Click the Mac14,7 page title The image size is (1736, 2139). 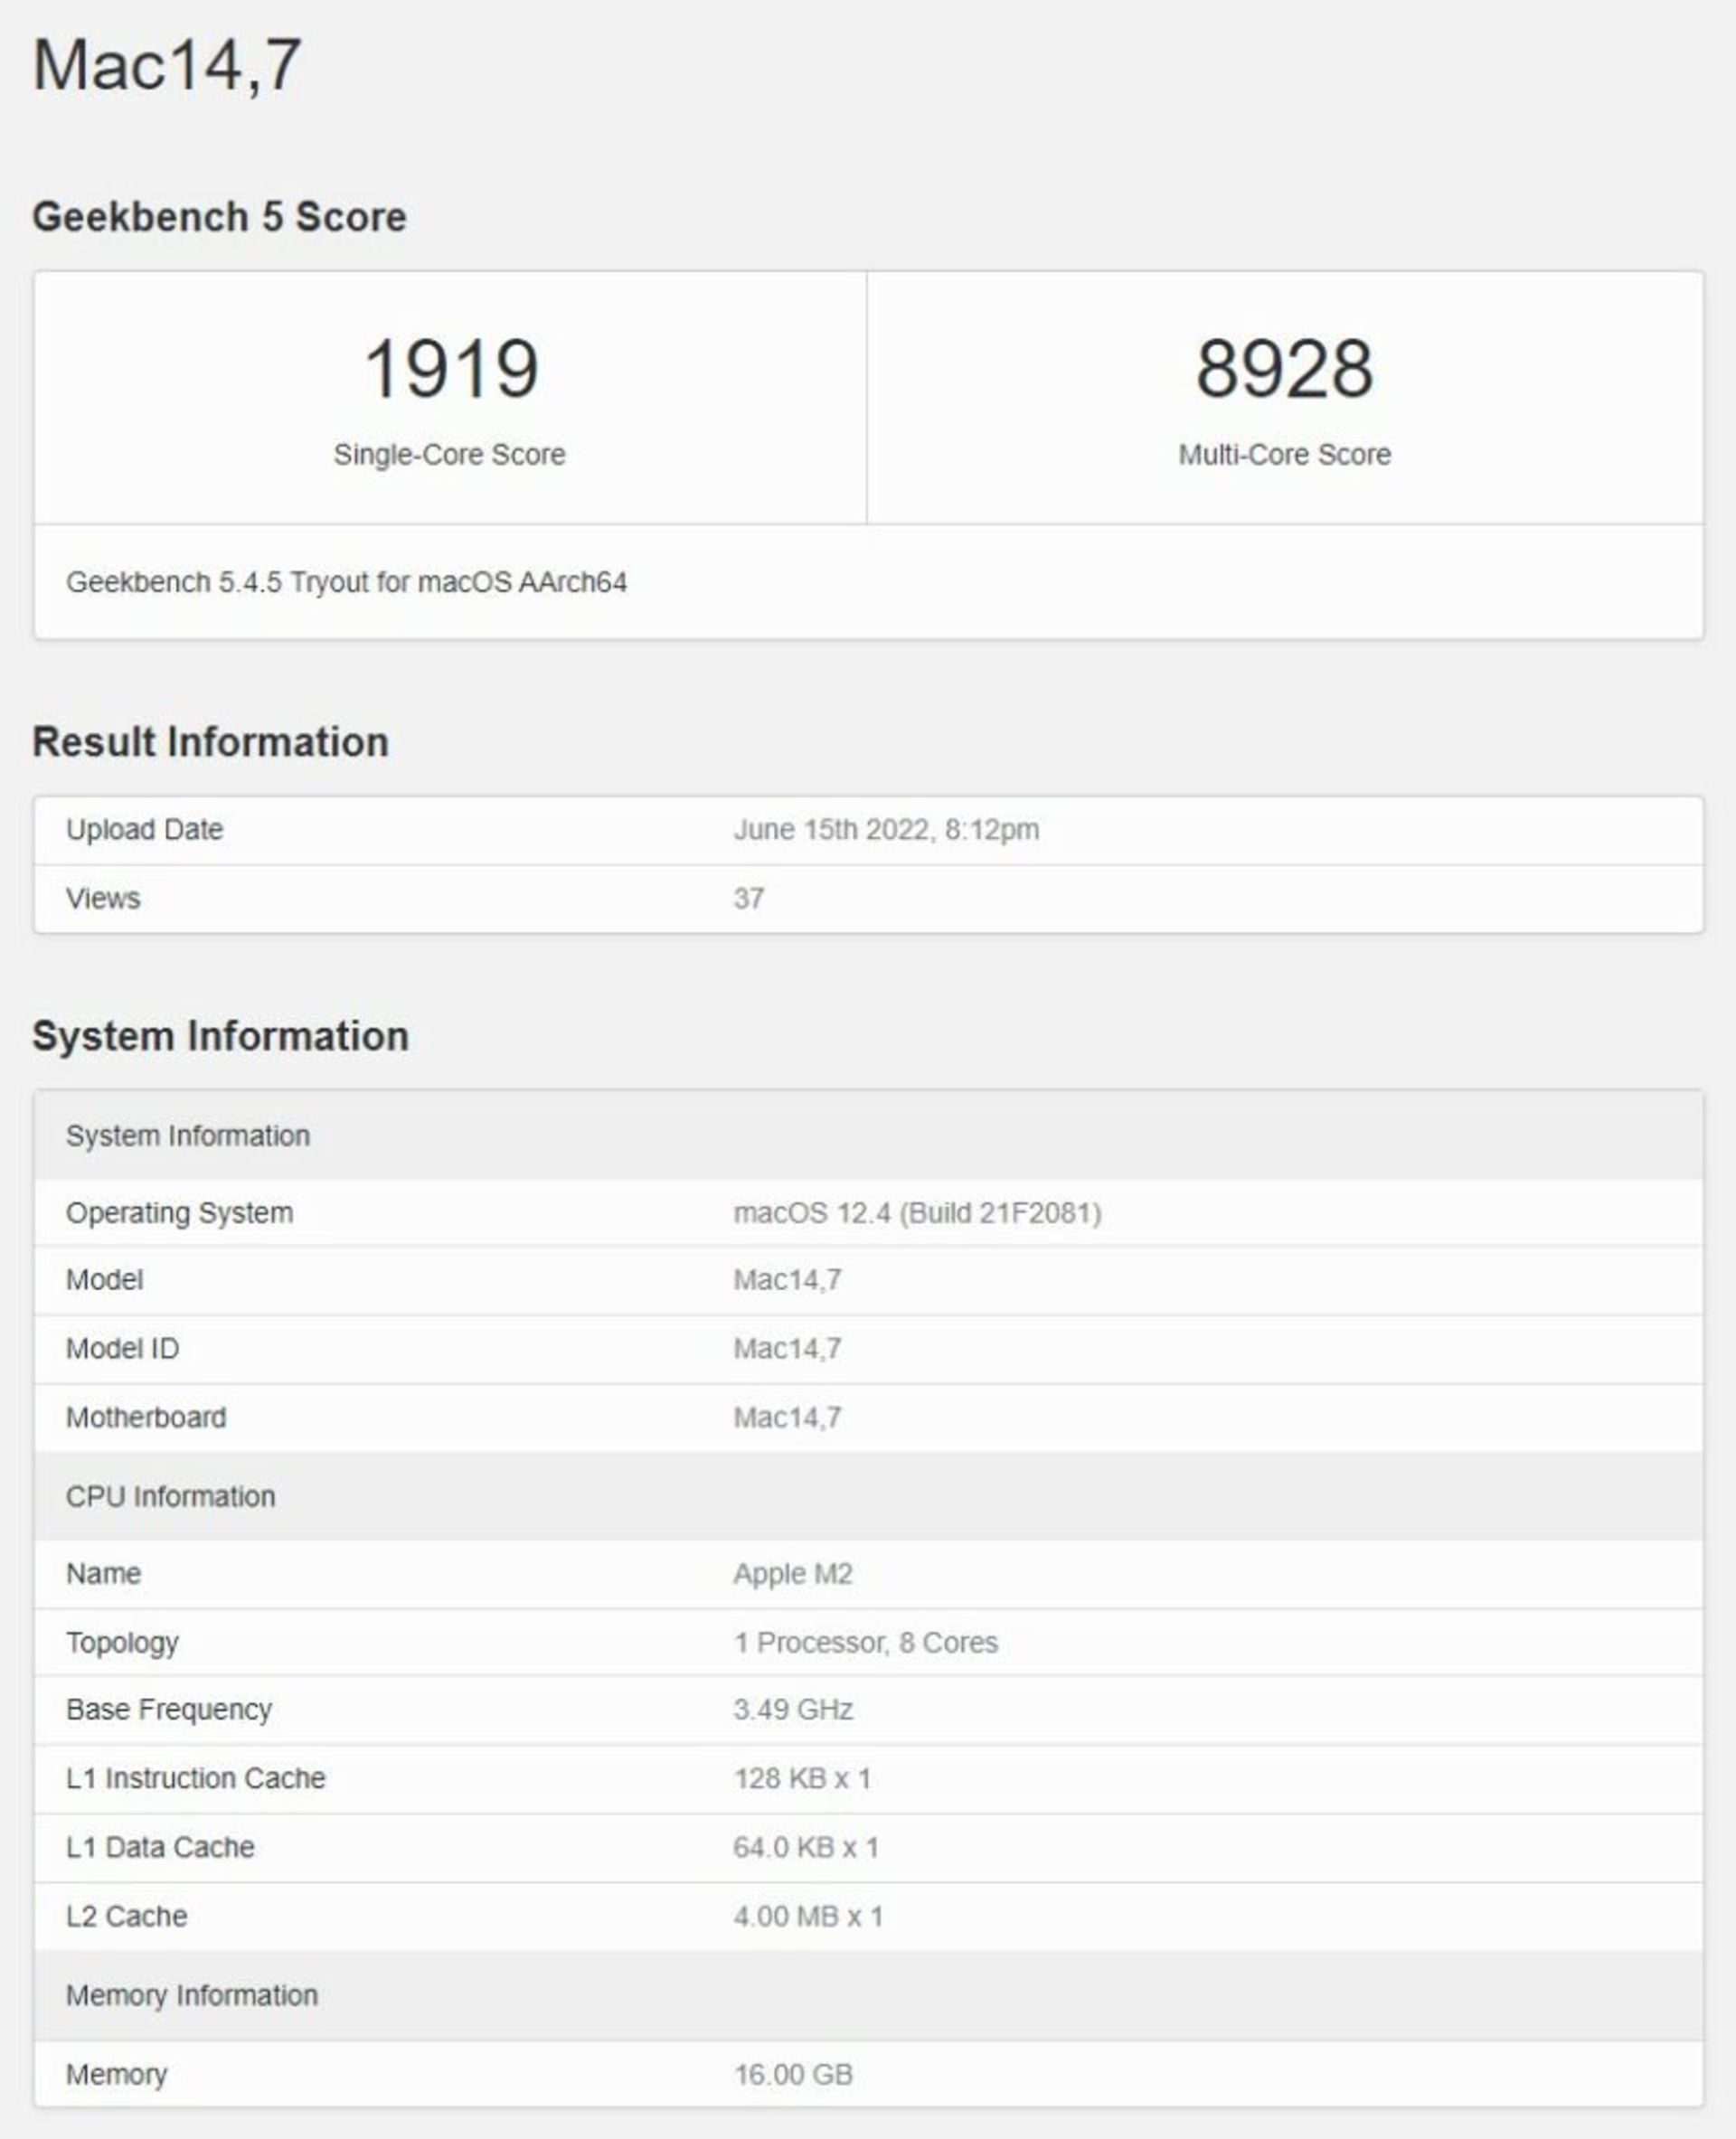[x=167, y=65]
